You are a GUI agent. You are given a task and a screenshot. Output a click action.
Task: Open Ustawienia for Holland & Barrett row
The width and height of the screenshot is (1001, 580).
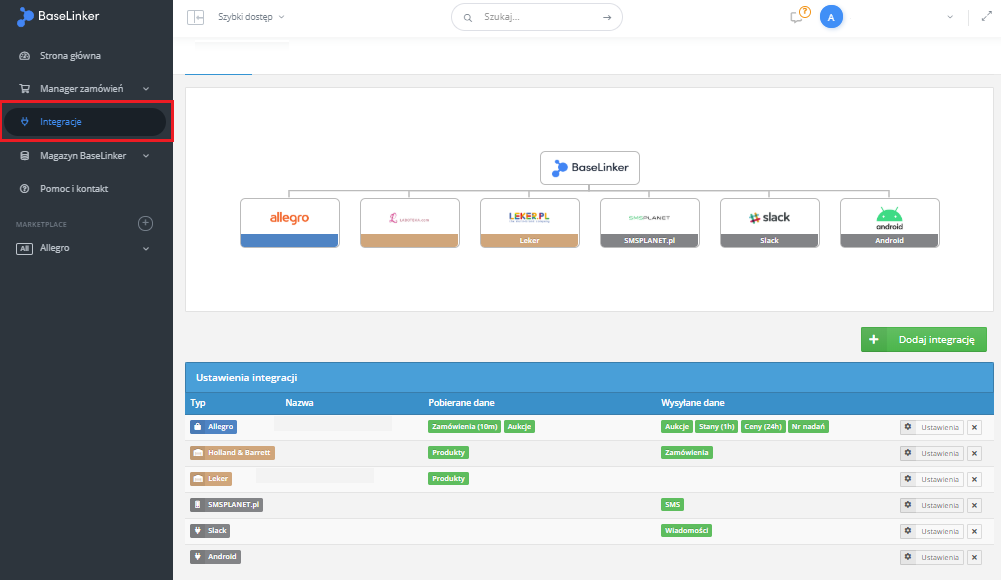tap(931, 454)
